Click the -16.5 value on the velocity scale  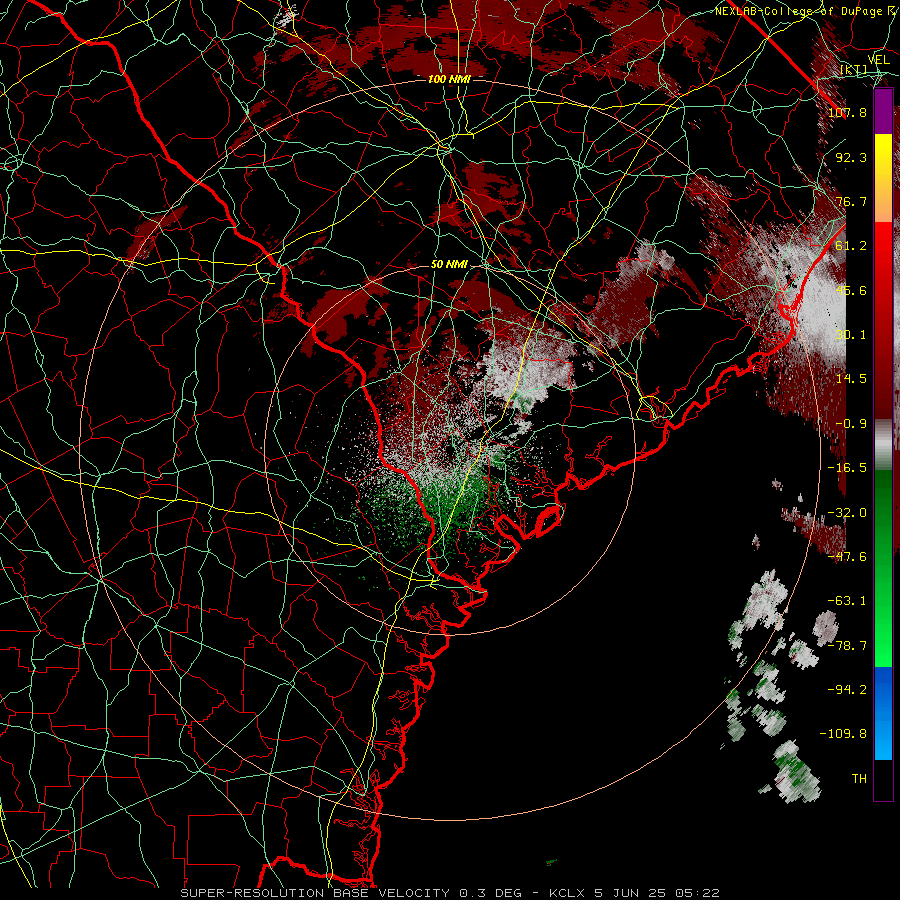click(847, 468)
